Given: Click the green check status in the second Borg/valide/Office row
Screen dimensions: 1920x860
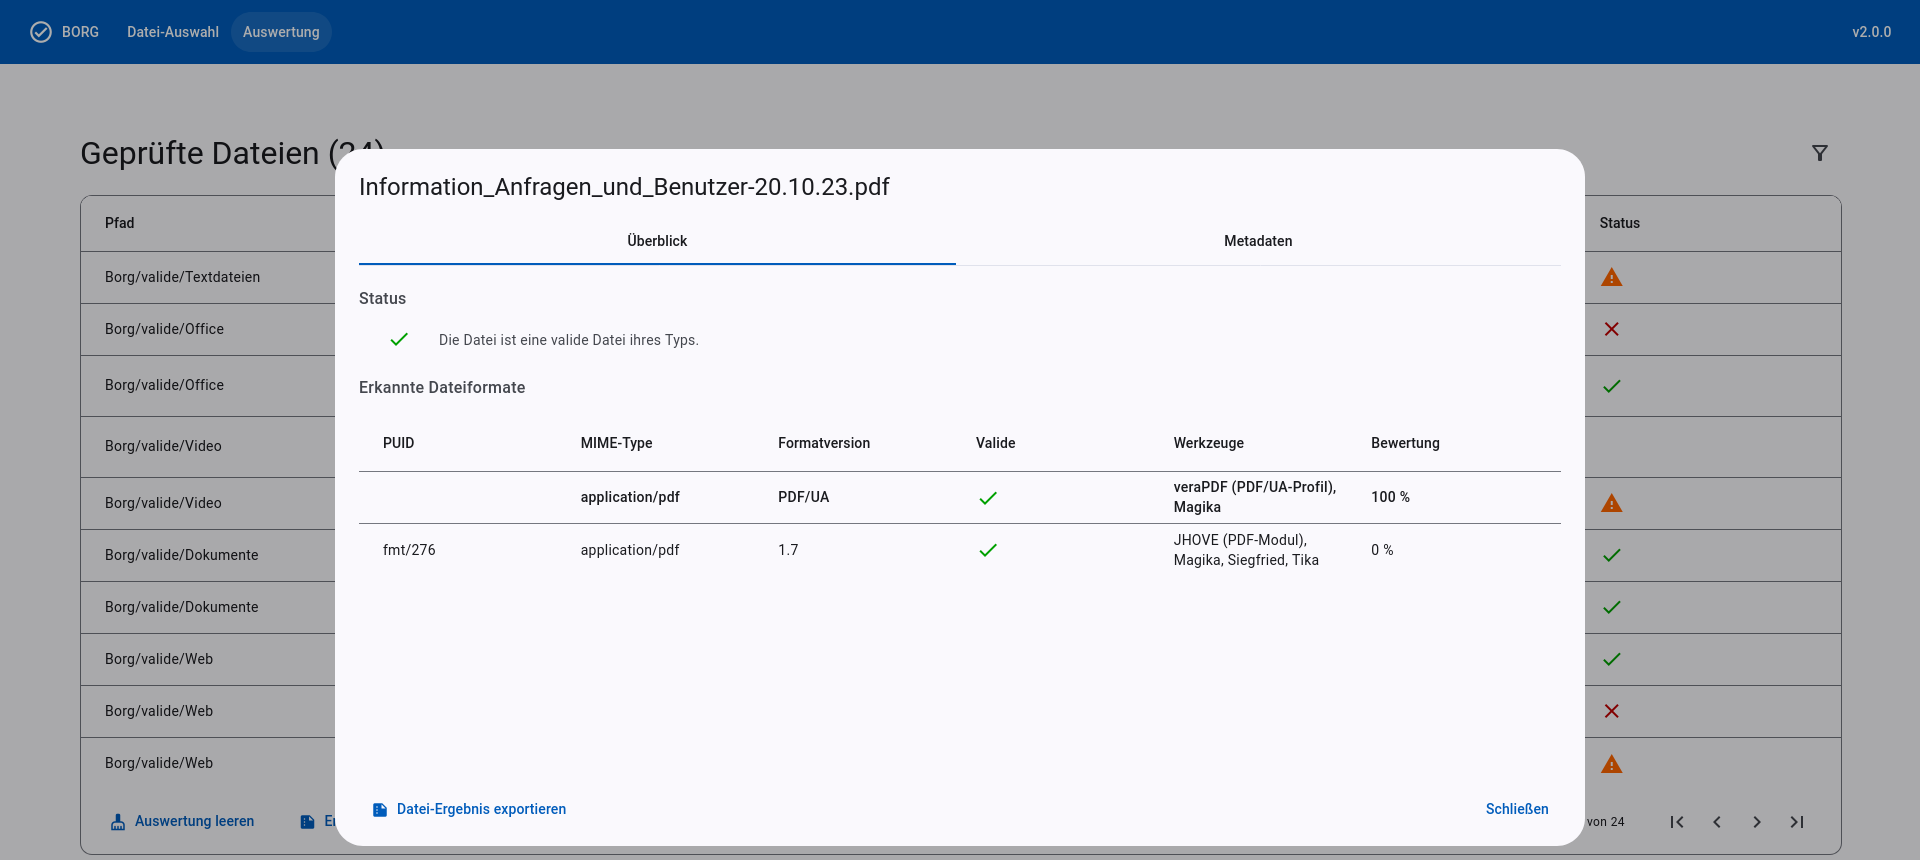Looking at the screenshot, I should [1612, 386].
